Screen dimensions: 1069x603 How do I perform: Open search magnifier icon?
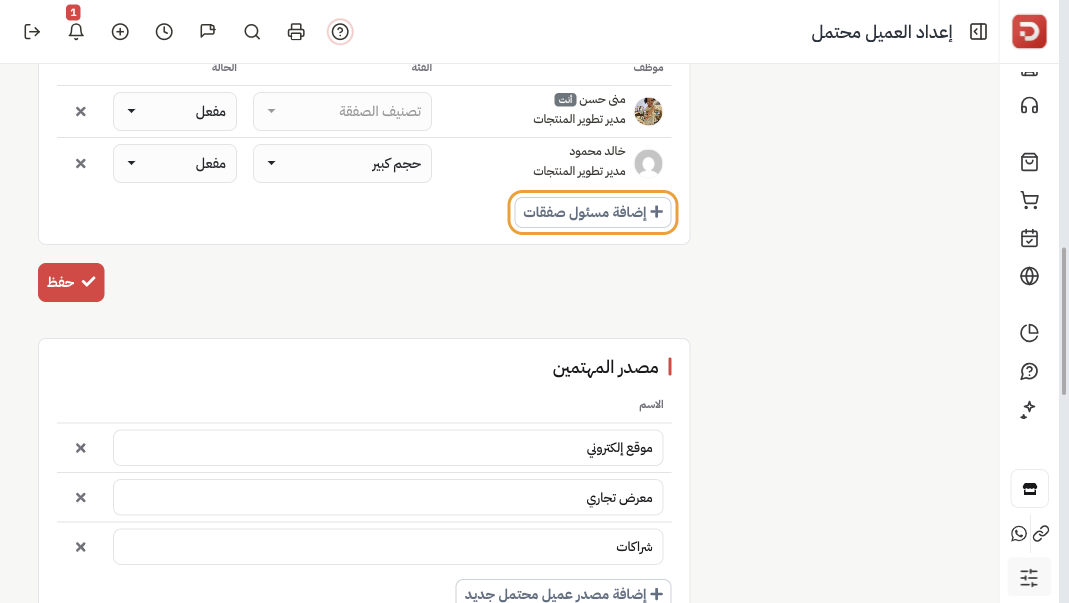click(x=252, y=31)
